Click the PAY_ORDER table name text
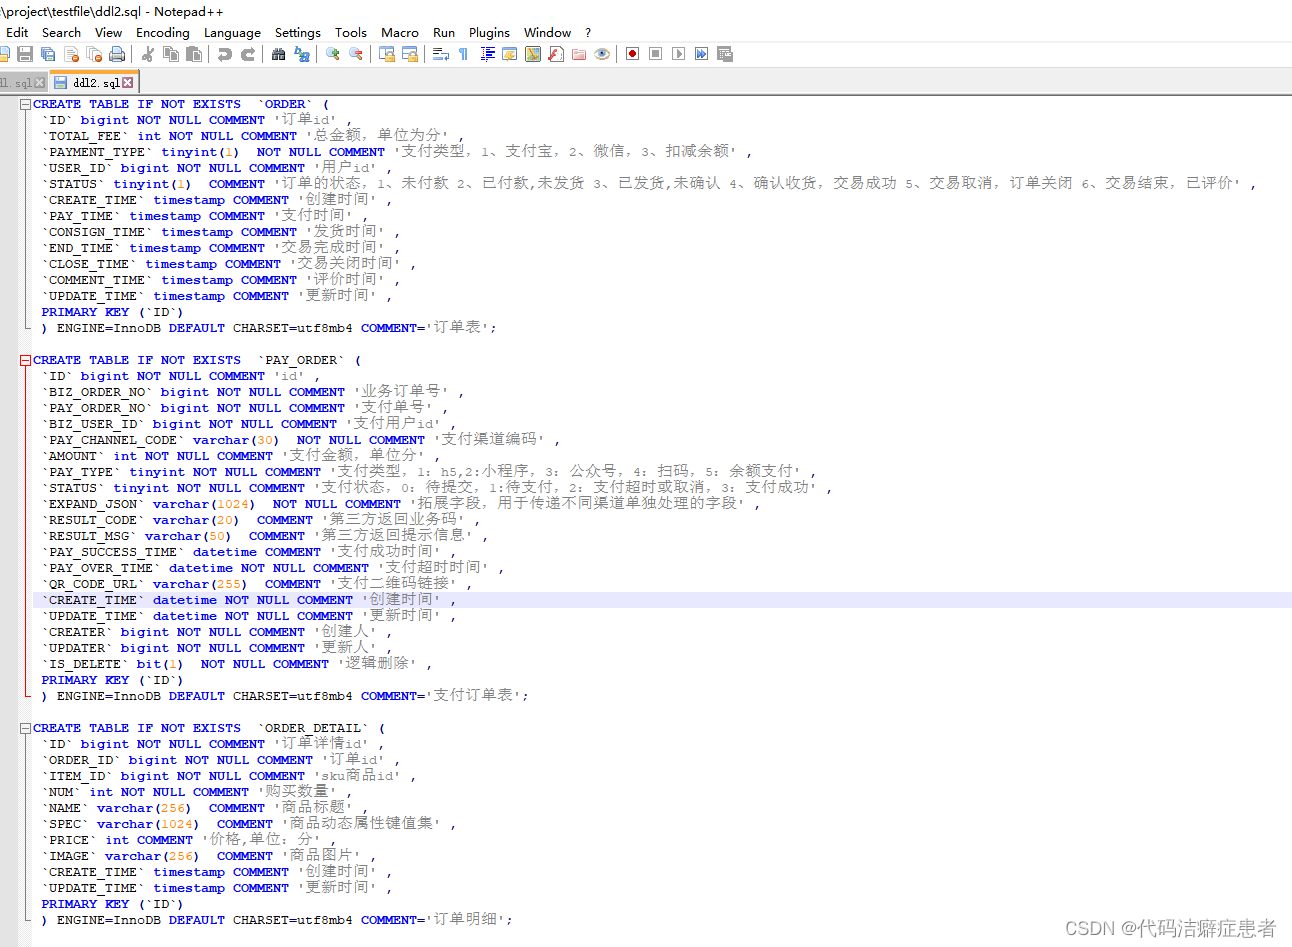This screenshot has height=947, width=1292. point(301,360)
